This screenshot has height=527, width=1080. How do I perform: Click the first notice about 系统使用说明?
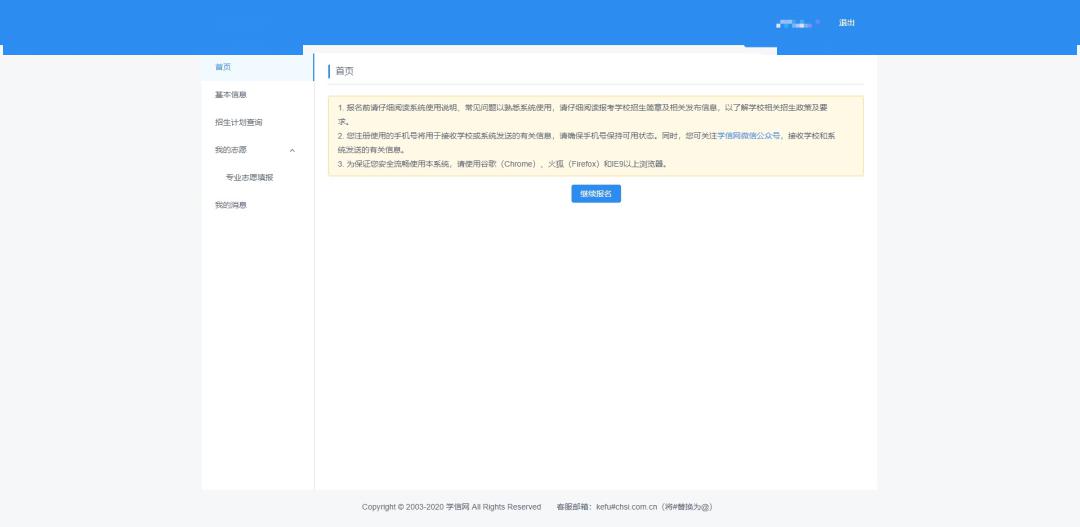tap(590, 107)
